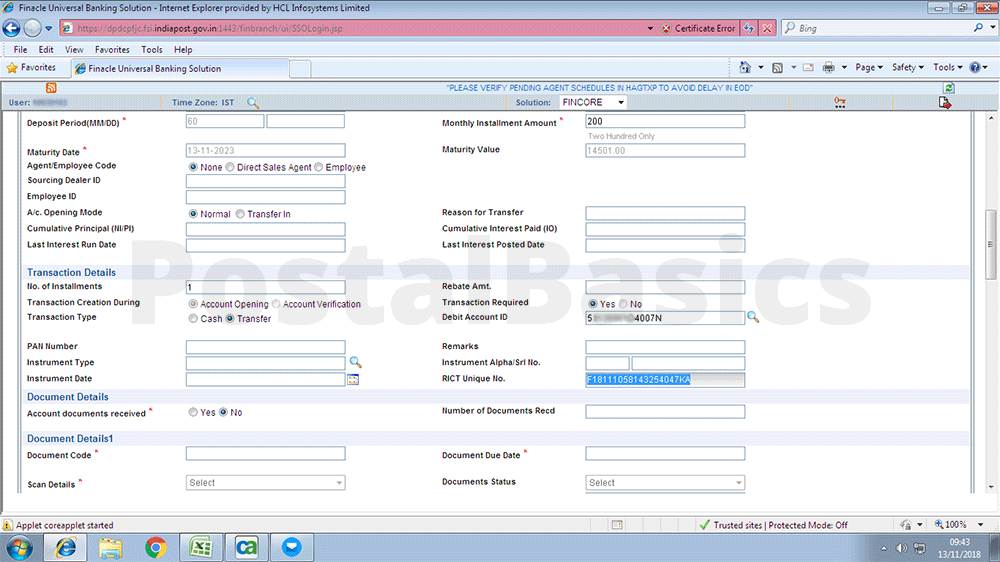The height and width of the screenshot is (562, 1000).
Task: Click the logout icon at top right
Action: point(944,103)
